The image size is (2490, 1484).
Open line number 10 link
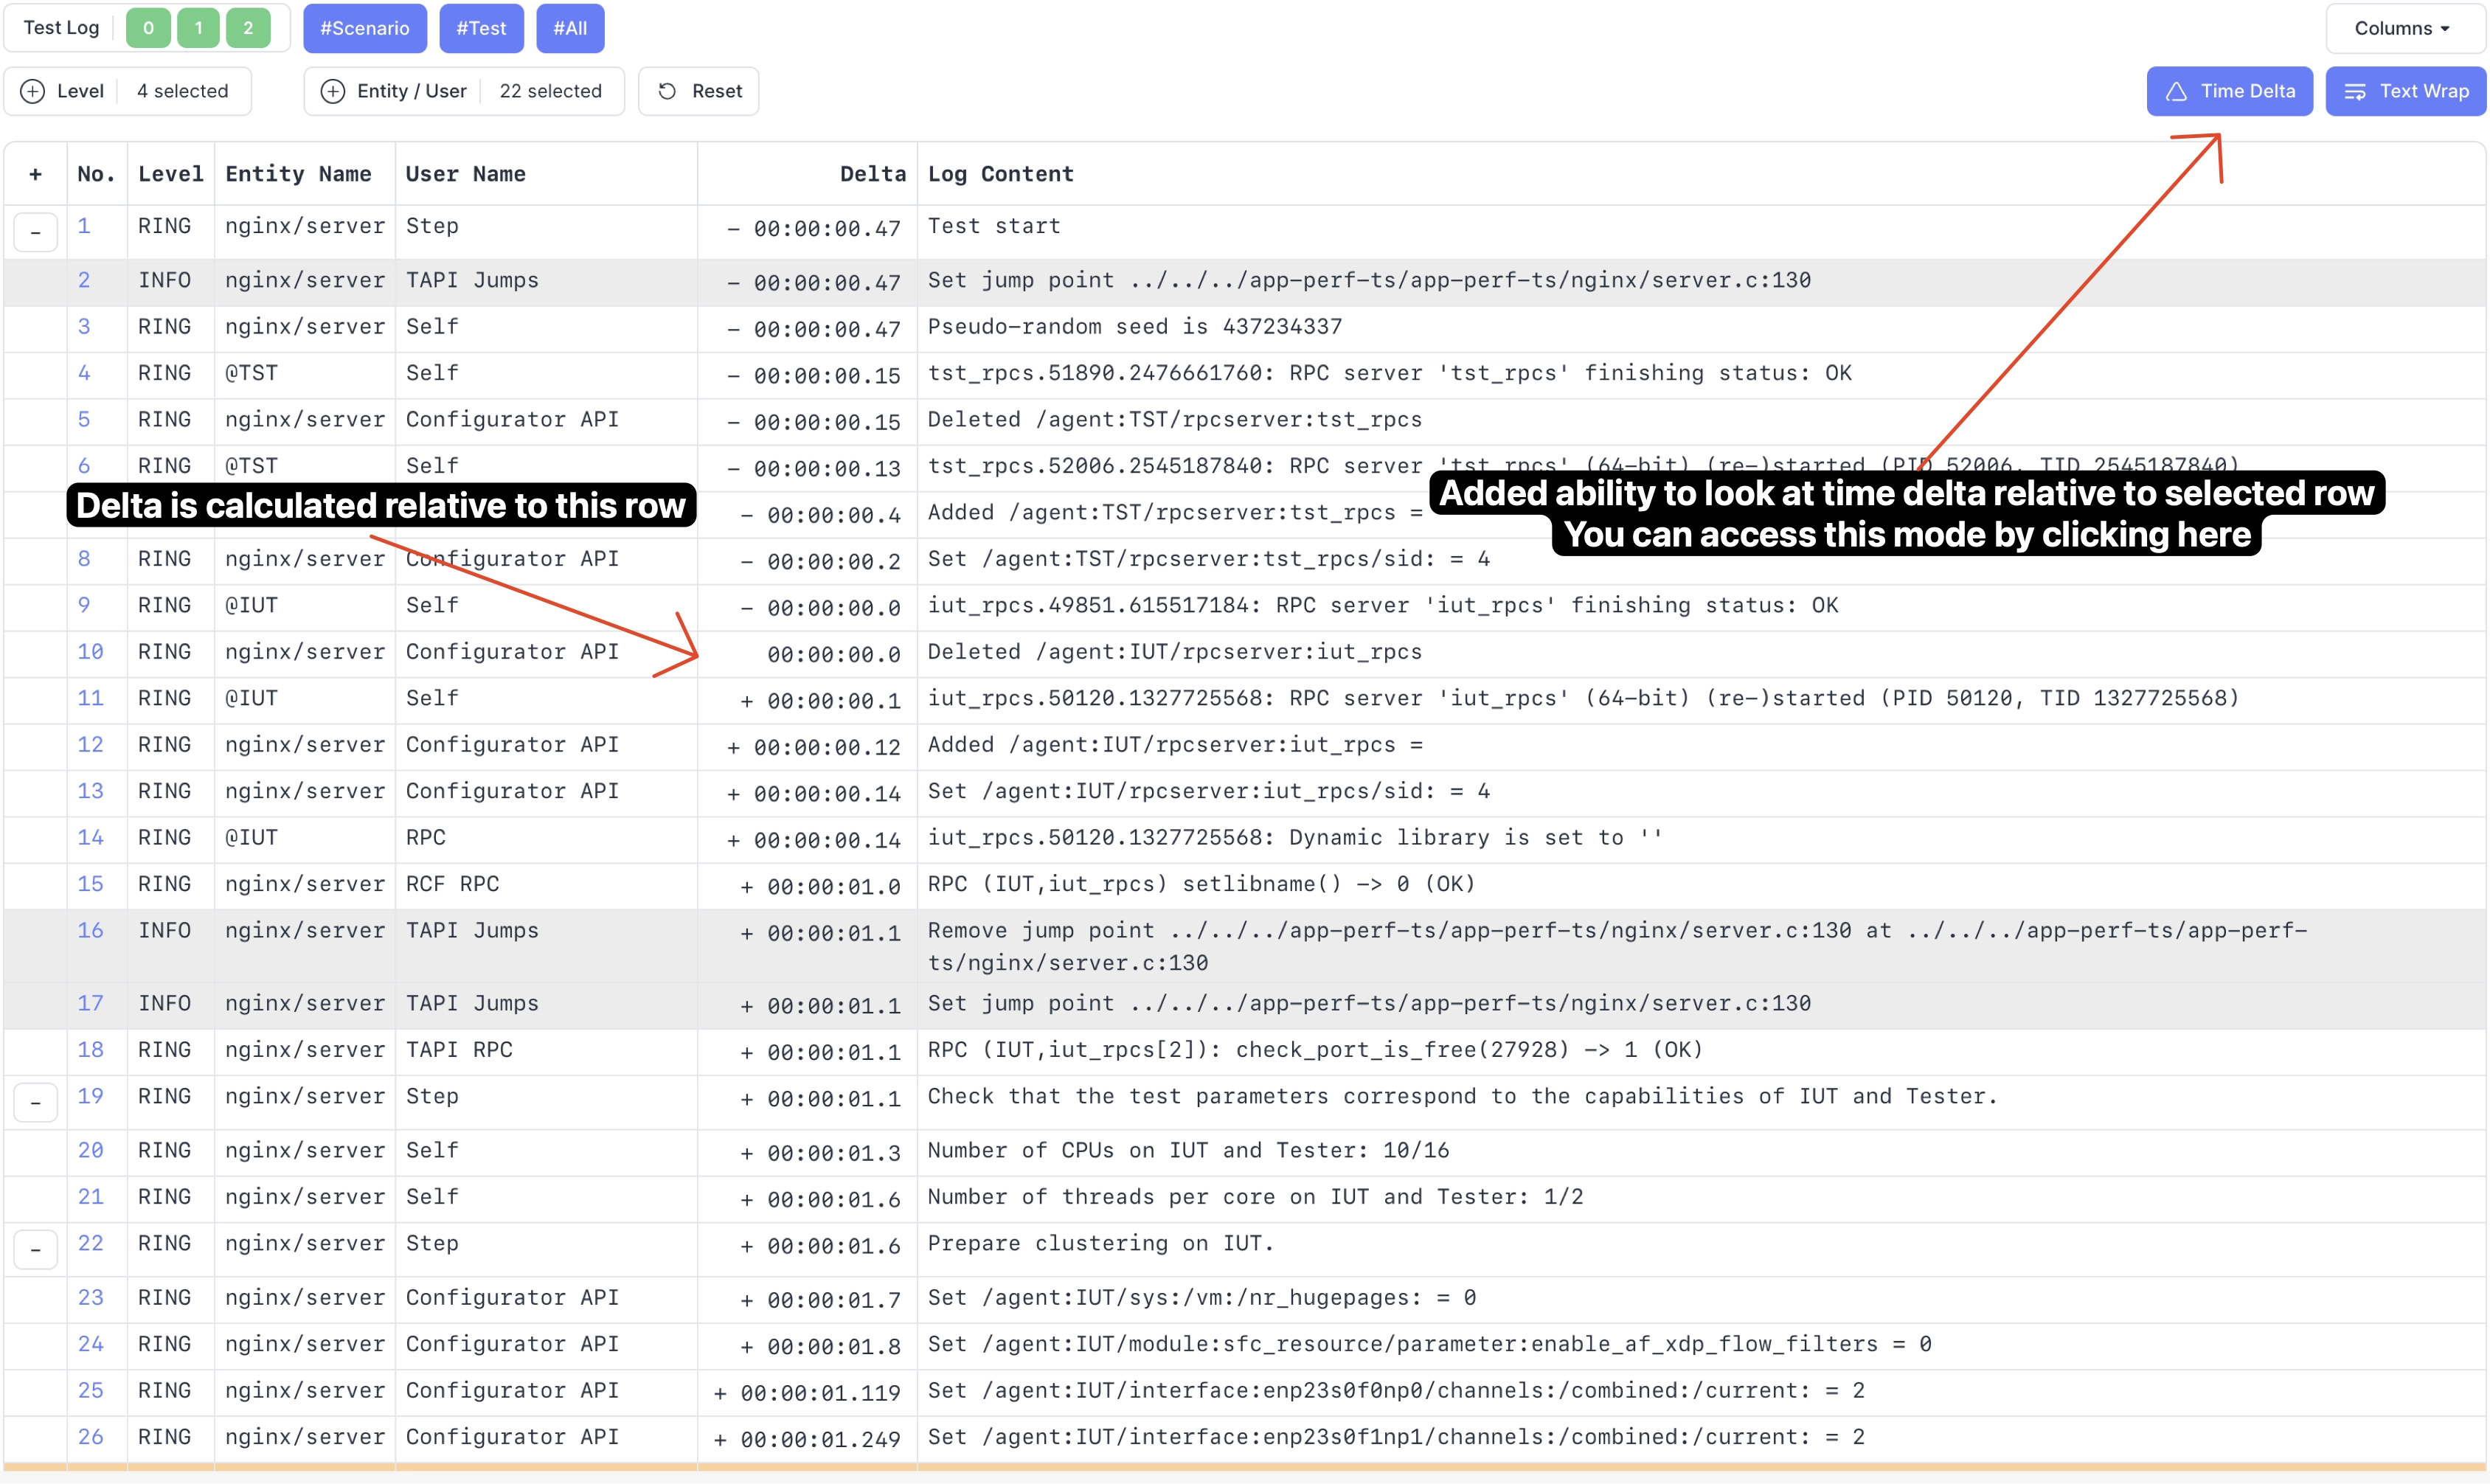tap(90, 652)
